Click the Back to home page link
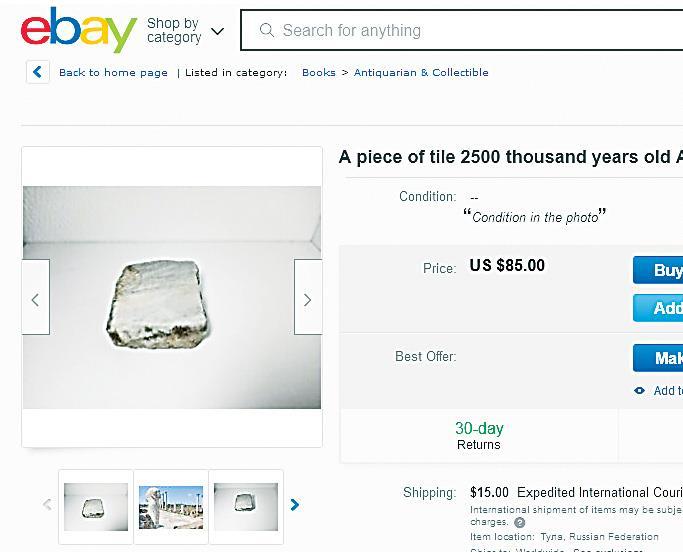The width and height of the screenshot is (683, 552). coord(113,73)
